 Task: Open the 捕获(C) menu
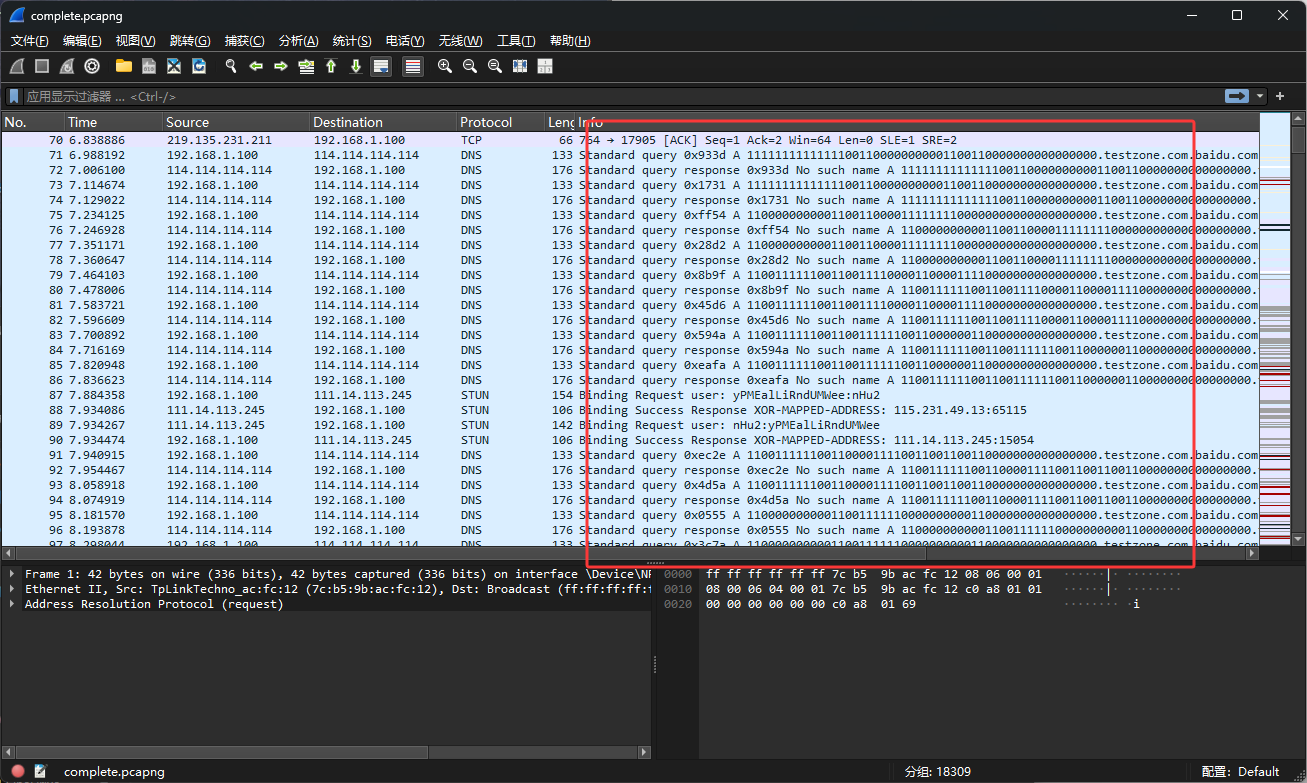[244, 41]
